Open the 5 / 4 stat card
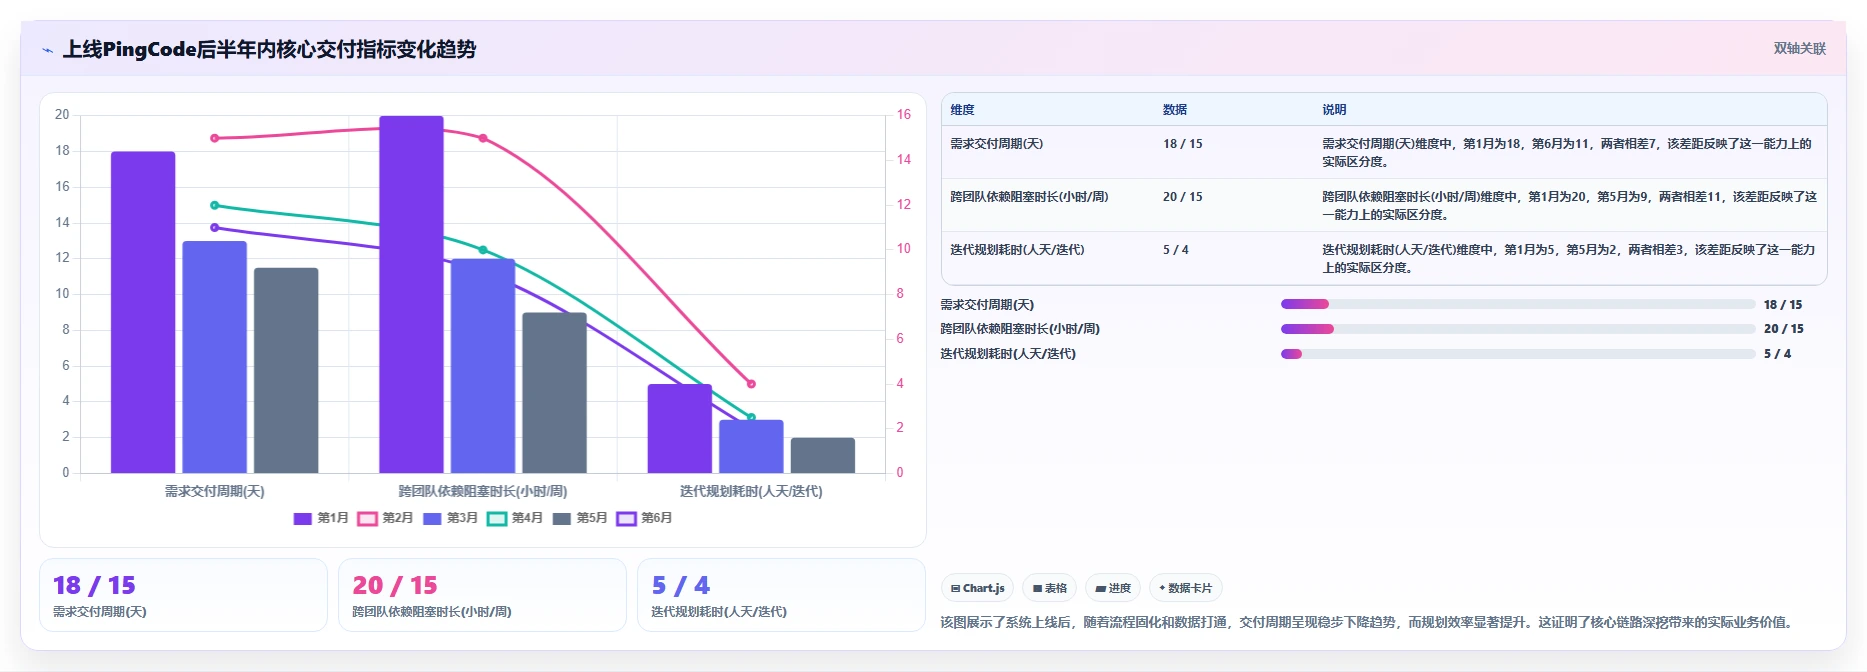Screen dimensions: 1867x672 pos(781,595)
